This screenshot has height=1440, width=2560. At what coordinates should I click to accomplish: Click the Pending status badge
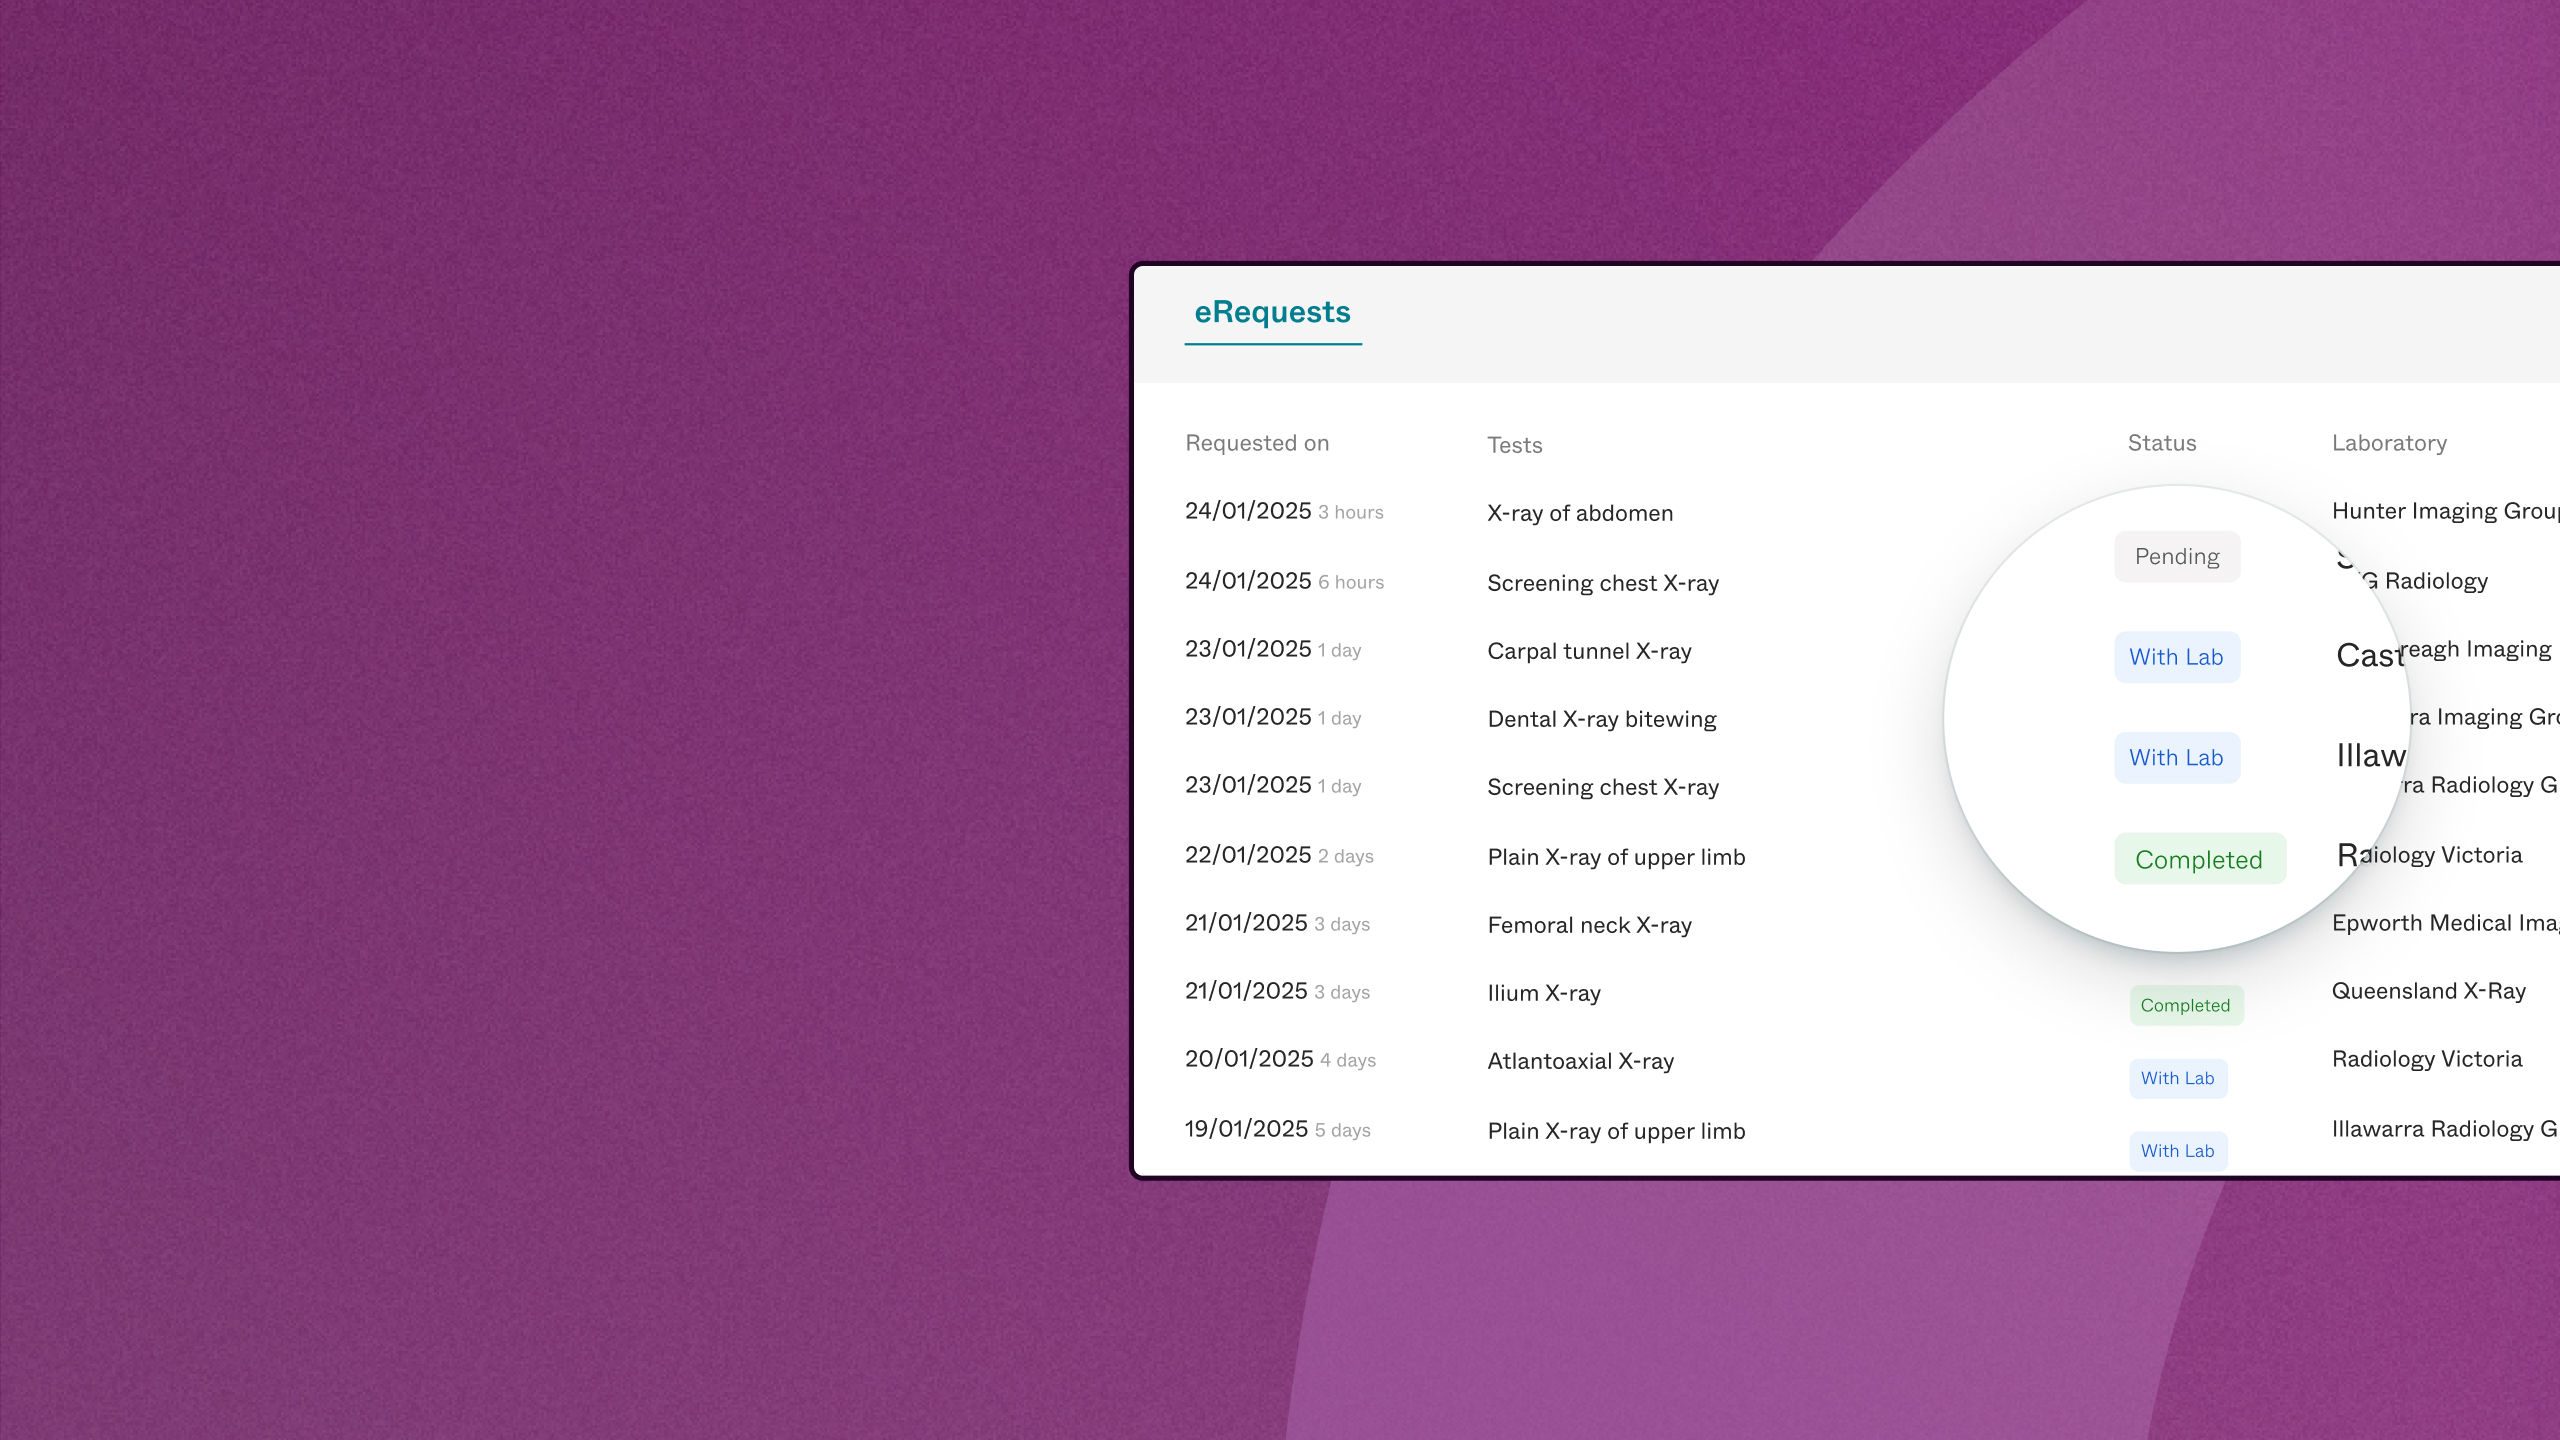coord(2177,556)
